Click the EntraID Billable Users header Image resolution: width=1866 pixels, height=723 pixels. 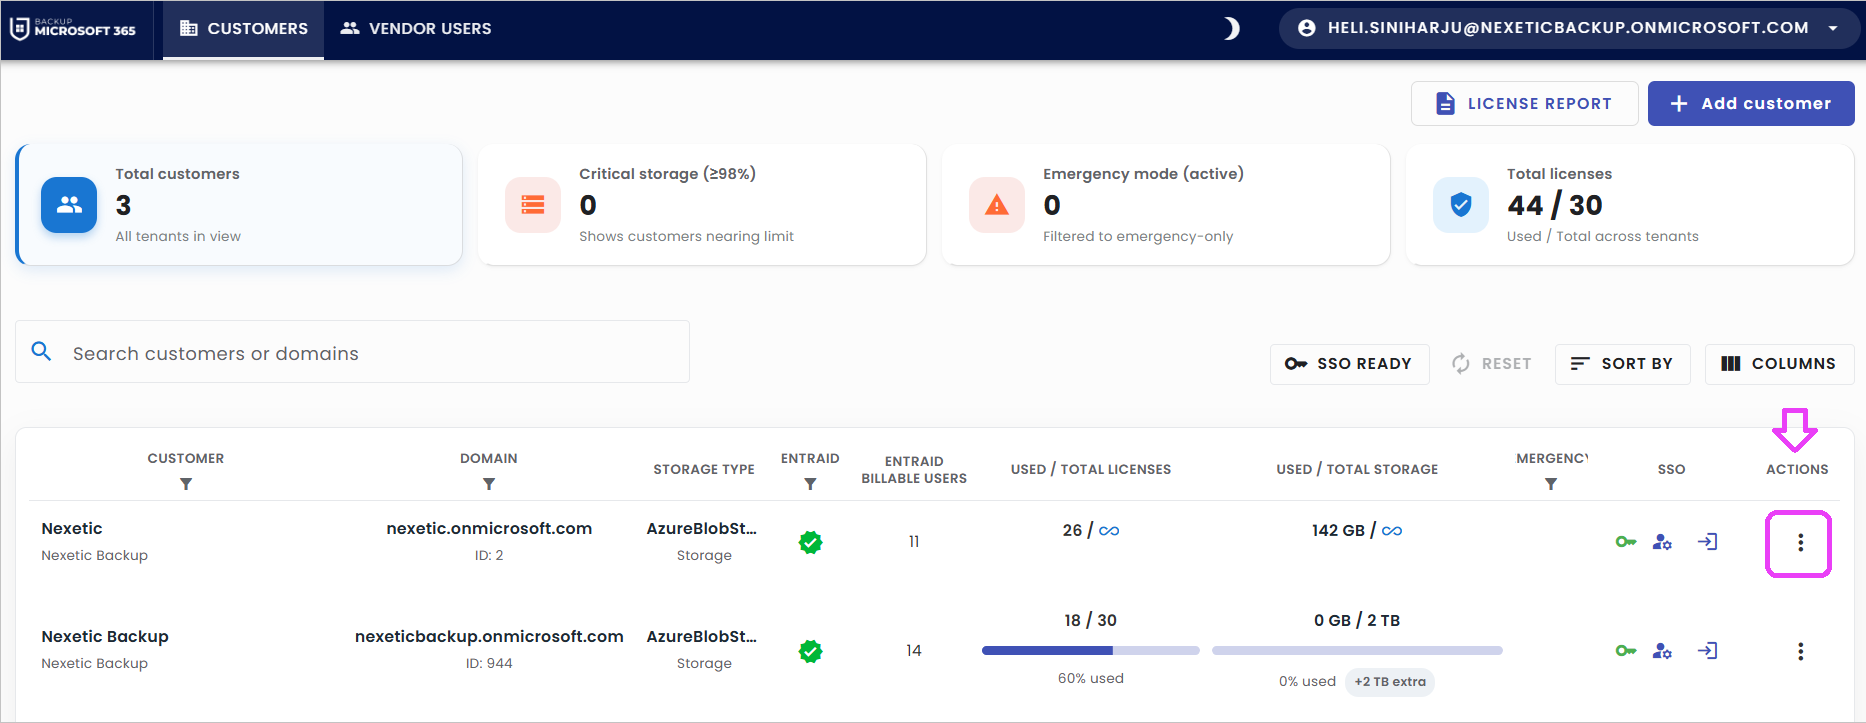coord(914,470)
